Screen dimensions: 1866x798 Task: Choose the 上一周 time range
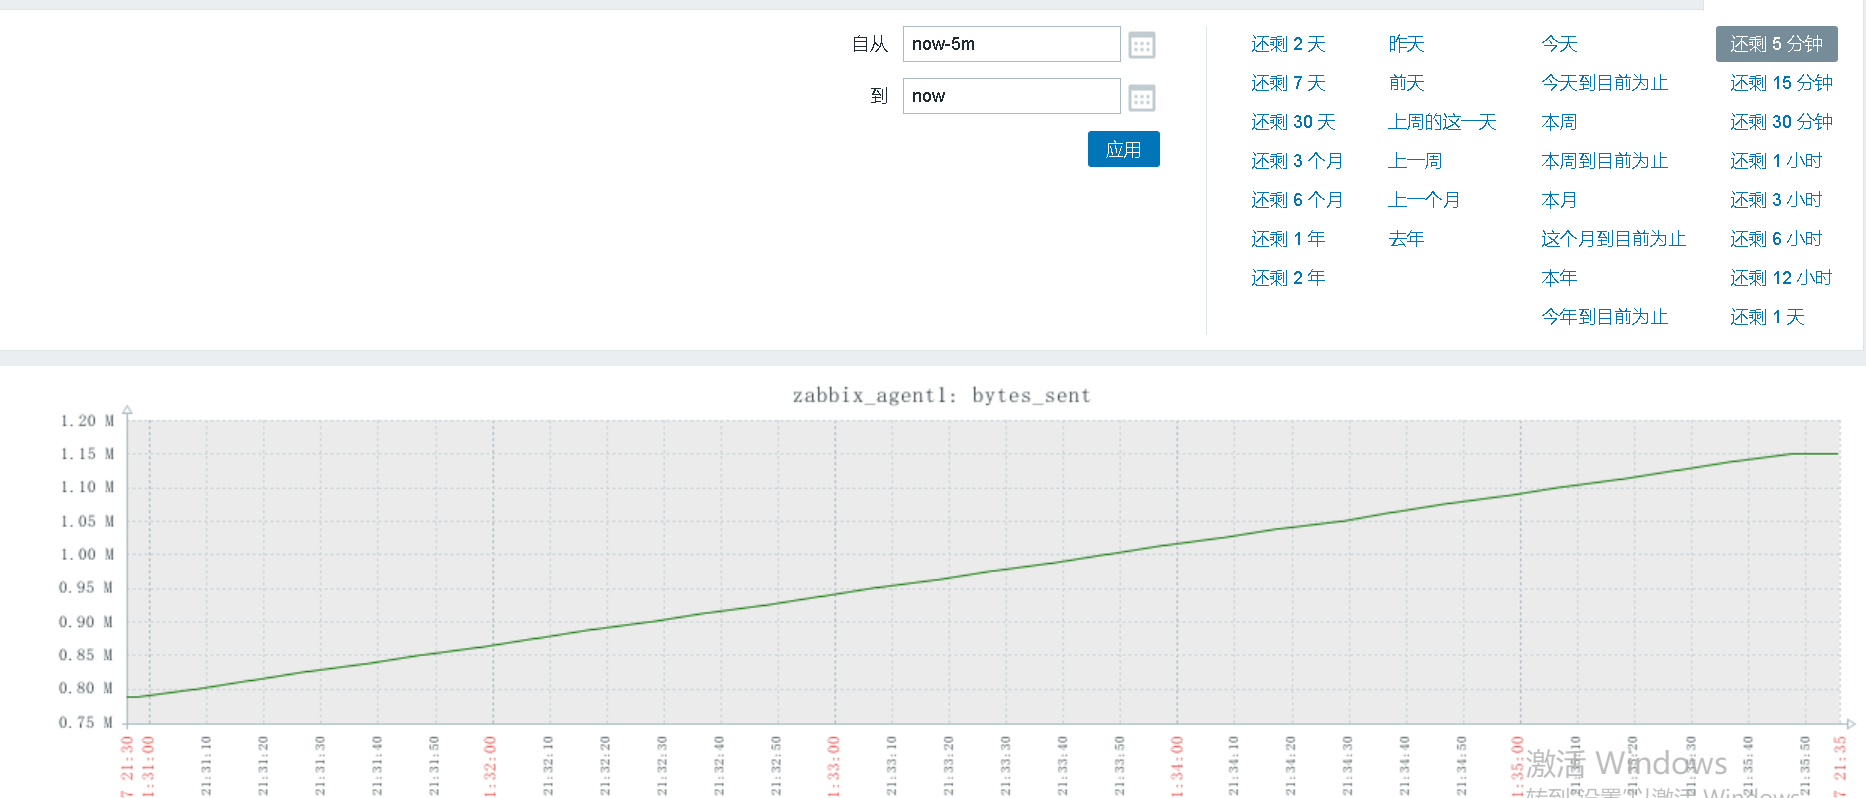pos(1415,161)
